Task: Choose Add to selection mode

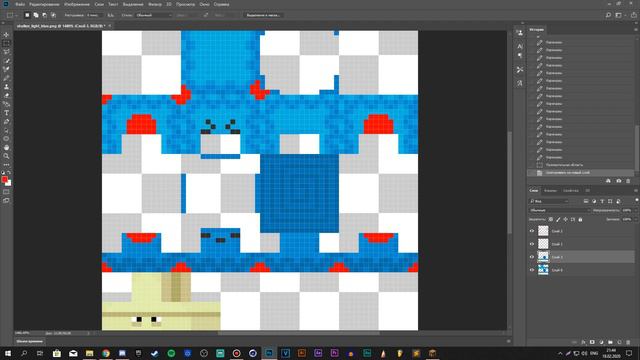Action: (36, 15)
